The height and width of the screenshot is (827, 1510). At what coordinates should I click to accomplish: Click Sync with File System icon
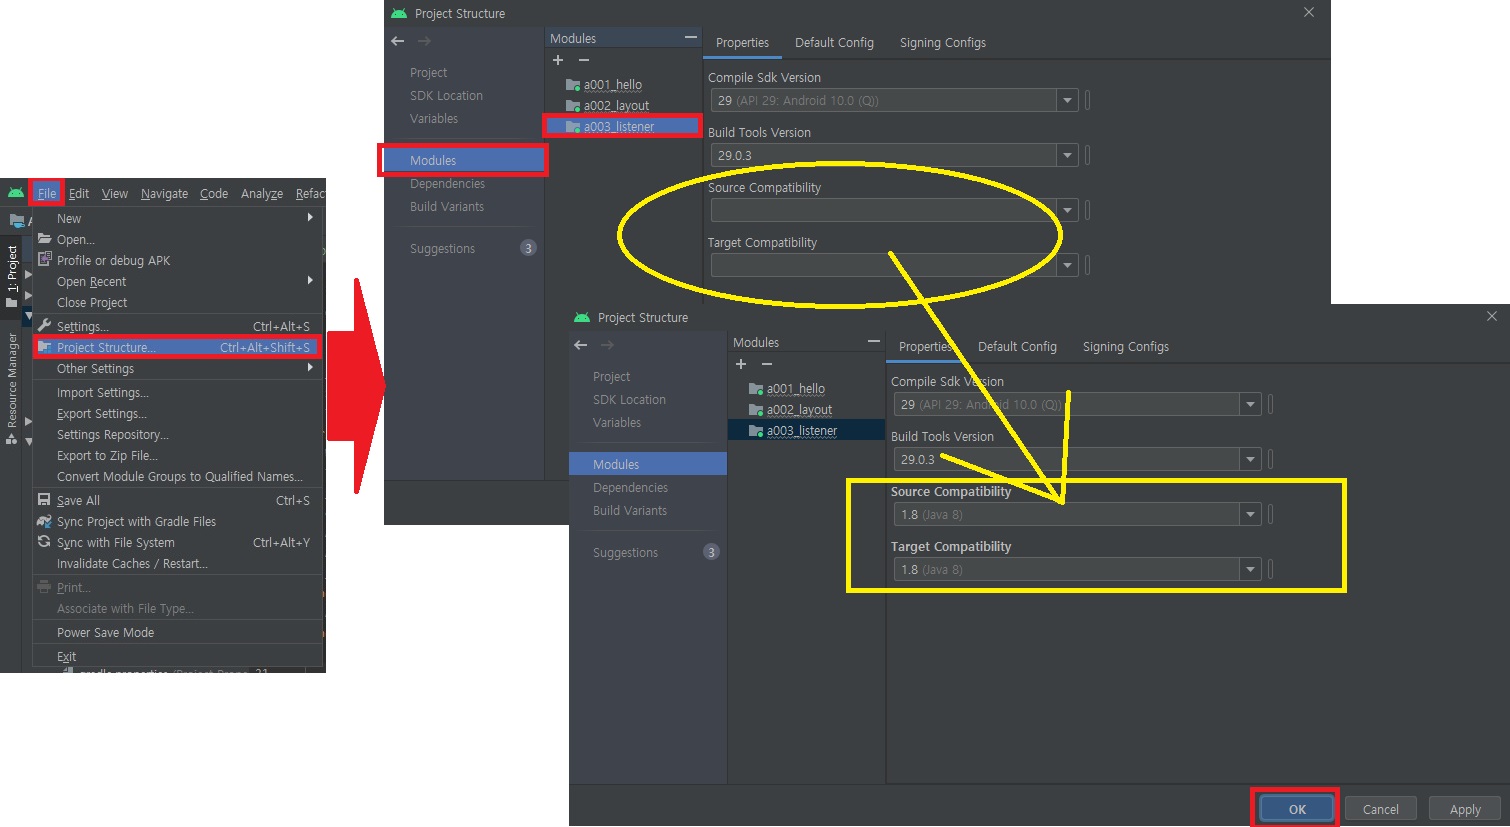(x=44, y=542)
